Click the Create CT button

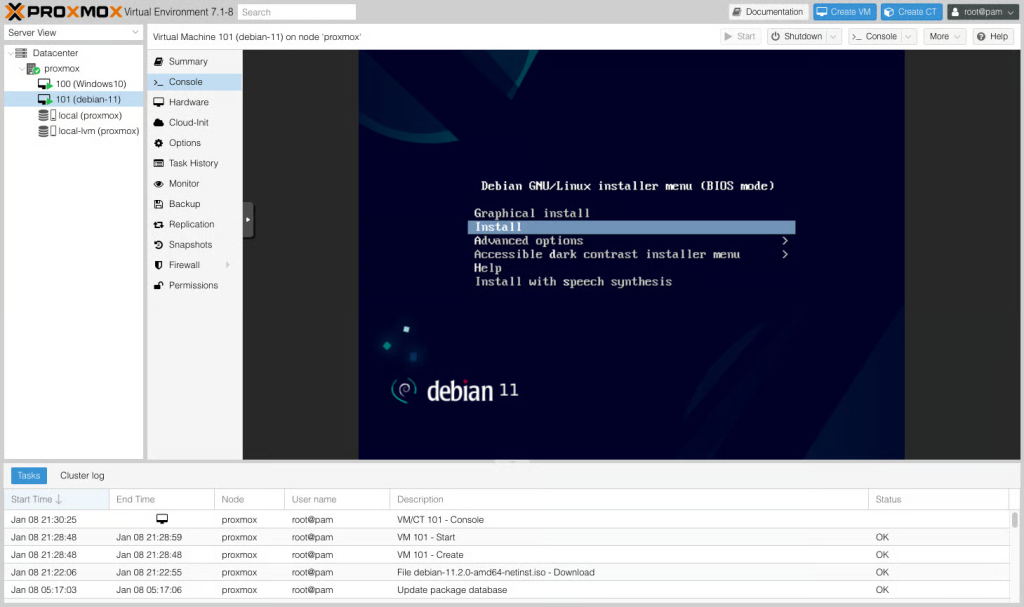pyautogui.click(x=911, y=12)
